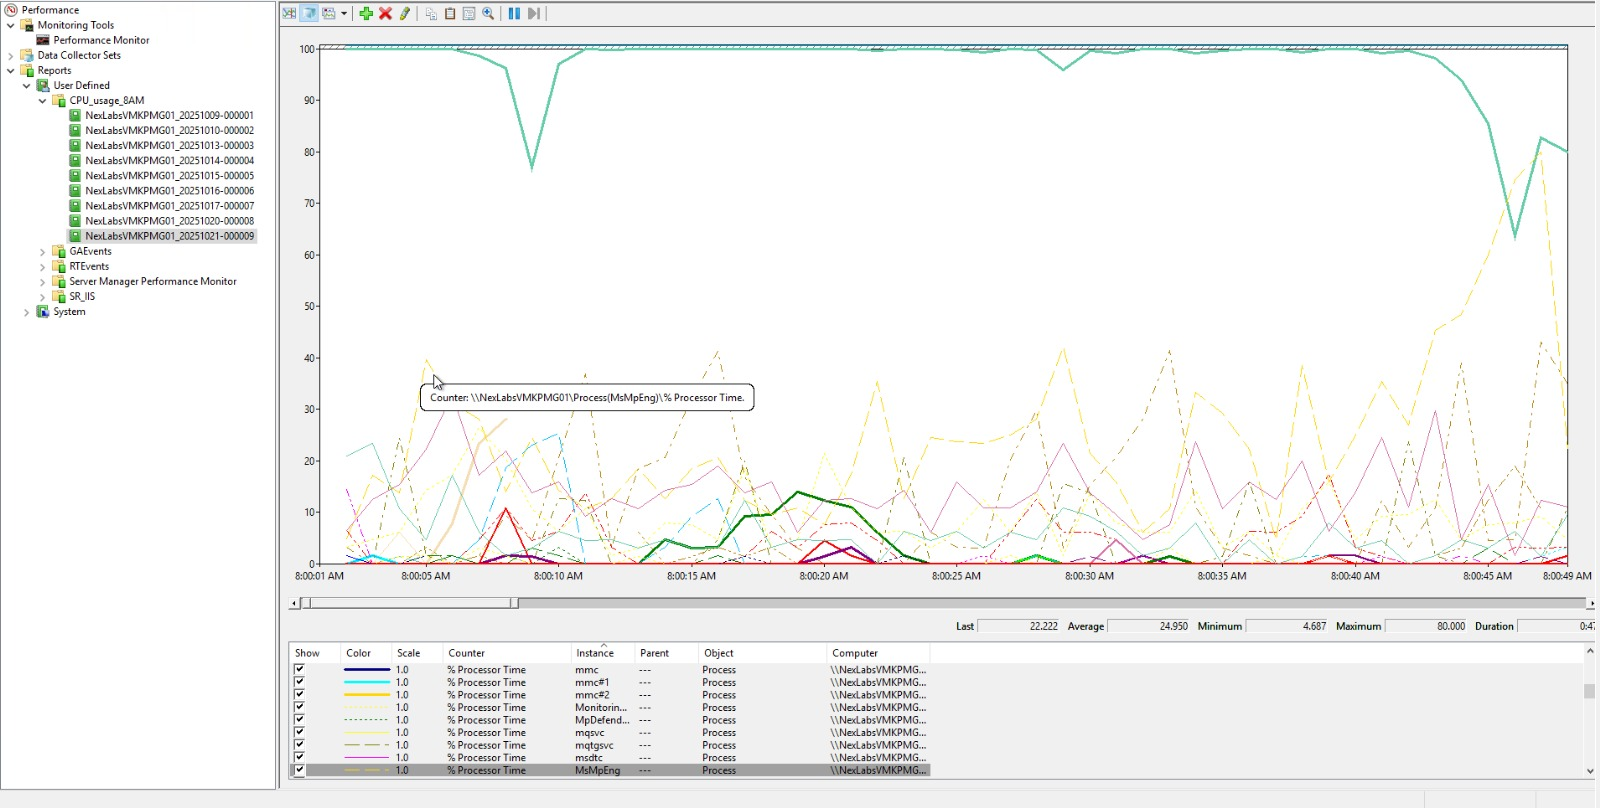The width and height of the screenshot is (1600, 808).
Task: Uncheck Show for the mmc#2 counter
Action: coord(299,695)
